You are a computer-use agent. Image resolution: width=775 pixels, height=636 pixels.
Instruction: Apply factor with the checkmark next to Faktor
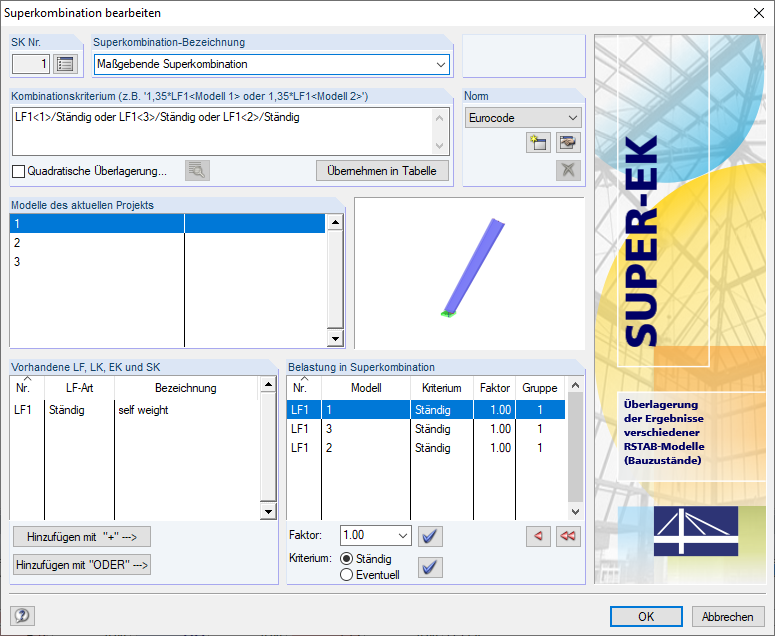430,536
